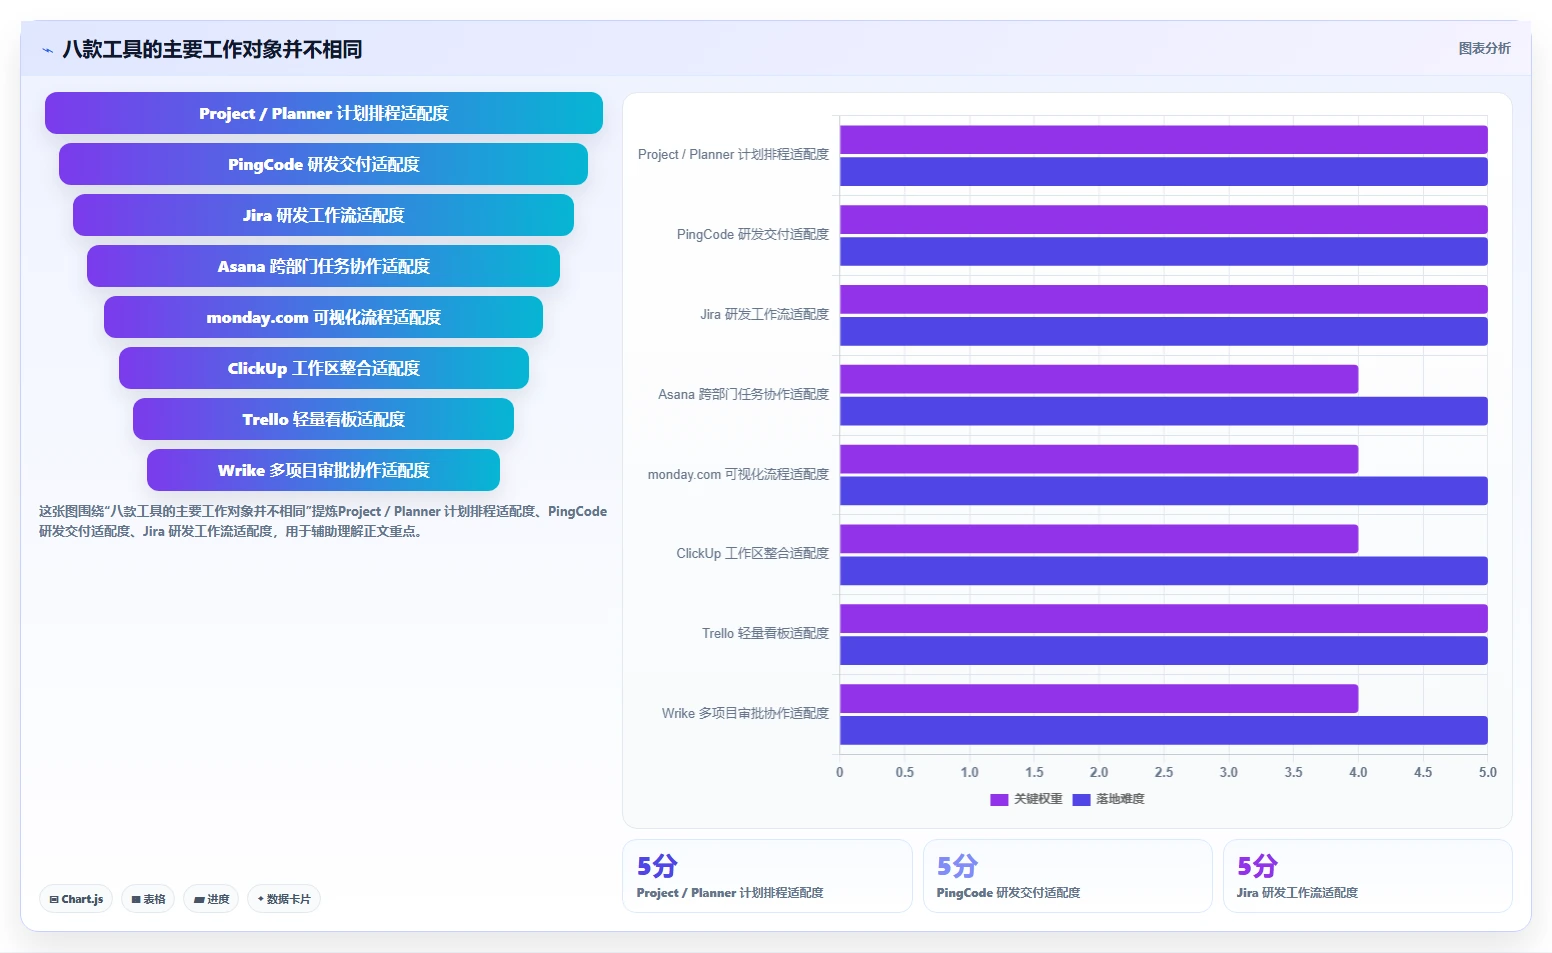This screenshot has height=953, width=1552.
Task: Click the caption paragraph starting with 这张图围绕
Action: [x=323, y=521]
